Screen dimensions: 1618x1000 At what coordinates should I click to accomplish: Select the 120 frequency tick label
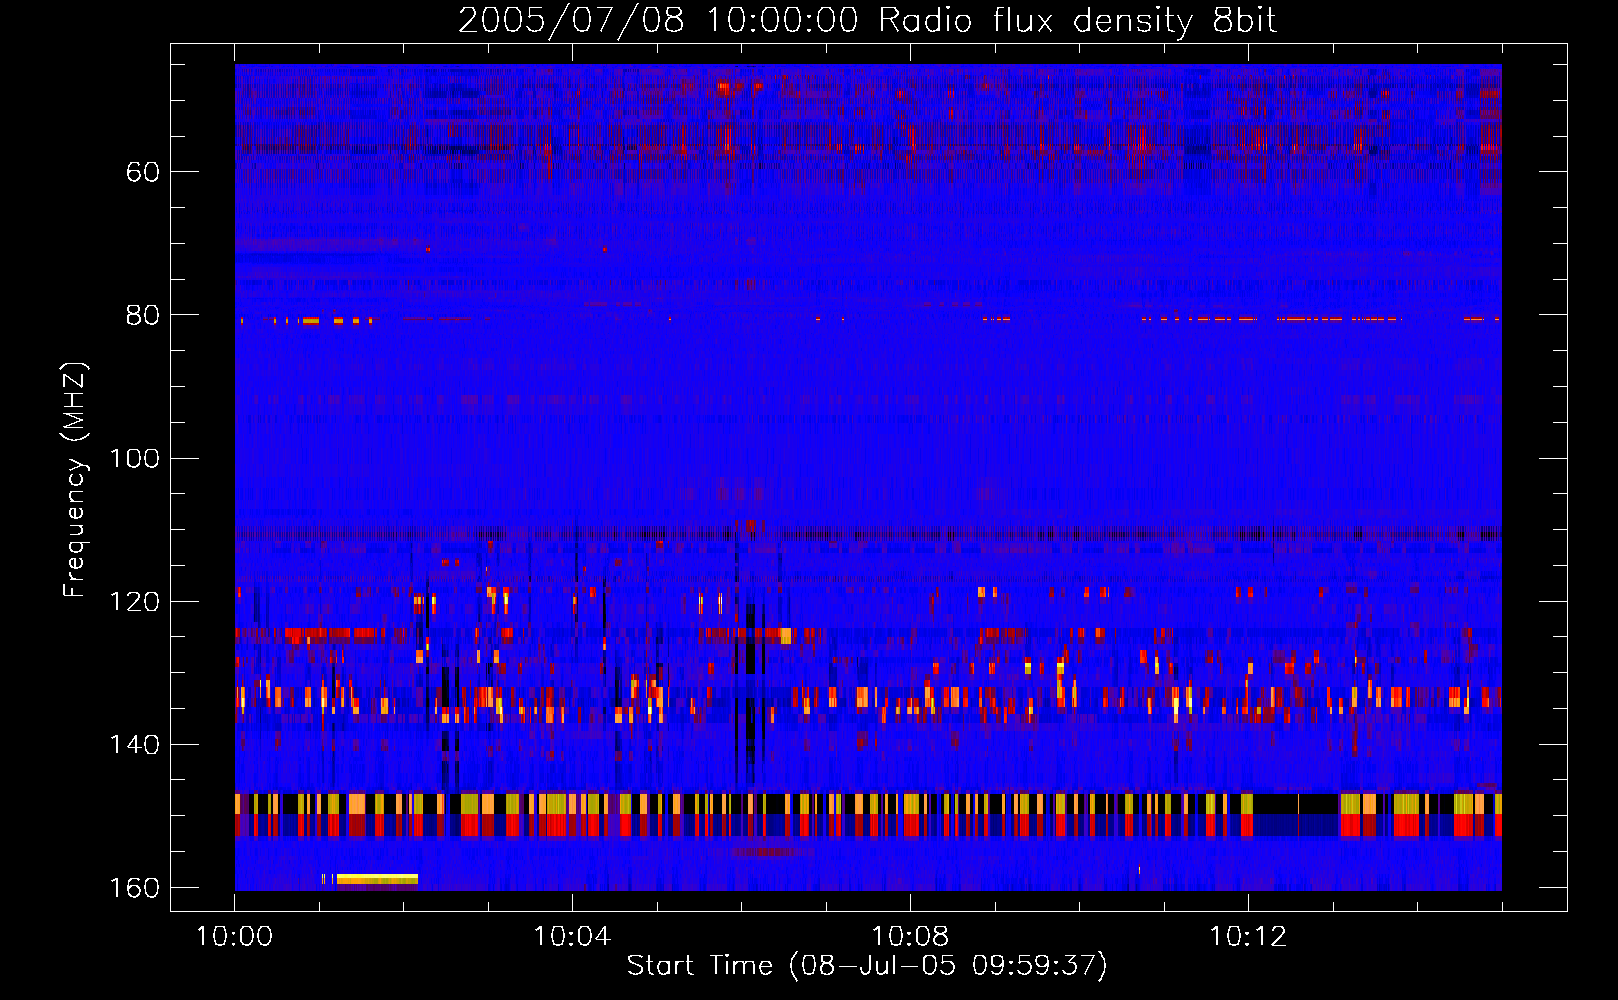pyautogui.click(x=134, y=601)
